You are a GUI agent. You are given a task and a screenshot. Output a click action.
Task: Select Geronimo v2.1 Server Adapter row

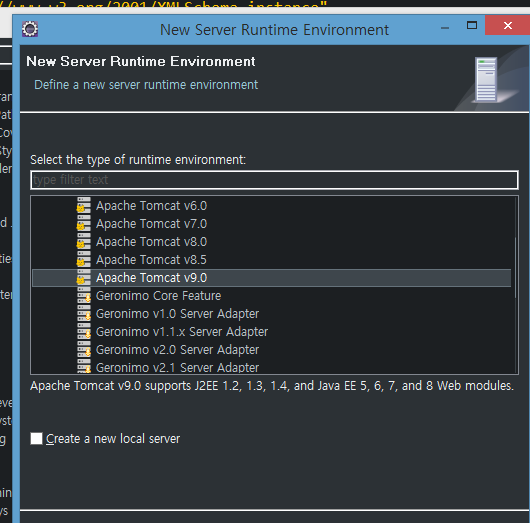(177, 367)
